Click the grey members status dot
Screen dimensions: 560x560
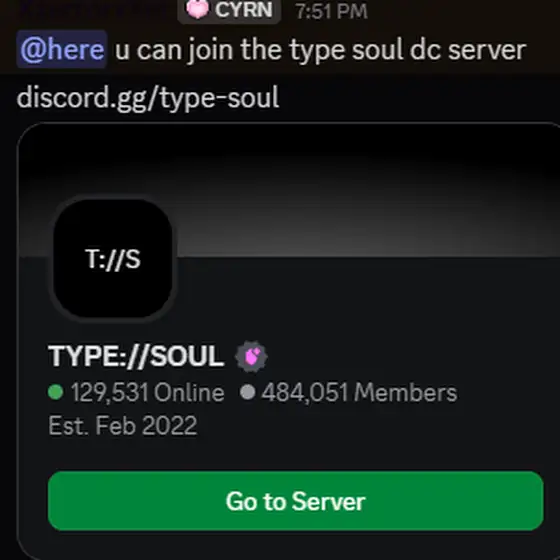click(248, 392)
